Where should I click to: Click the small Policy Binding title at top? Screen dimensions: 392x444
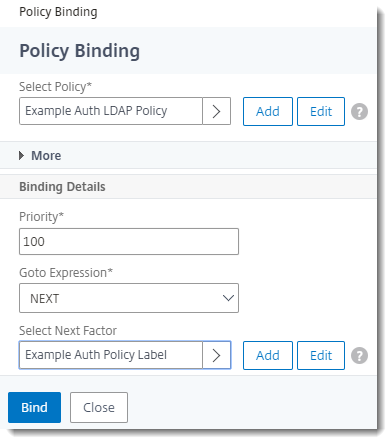pos(58,12)
